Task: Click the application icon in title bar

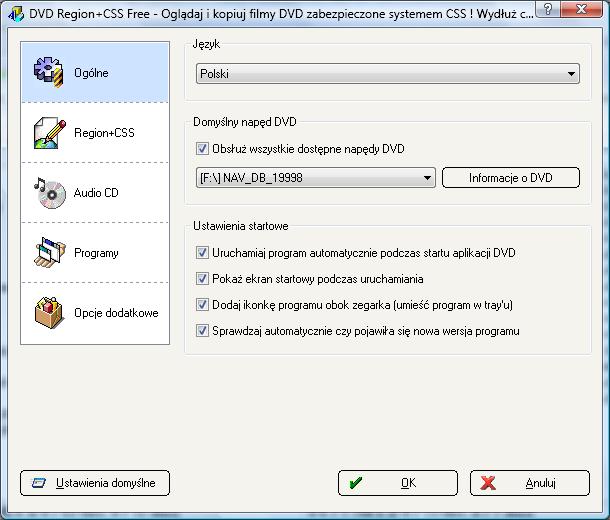Action: click(16, 14)
